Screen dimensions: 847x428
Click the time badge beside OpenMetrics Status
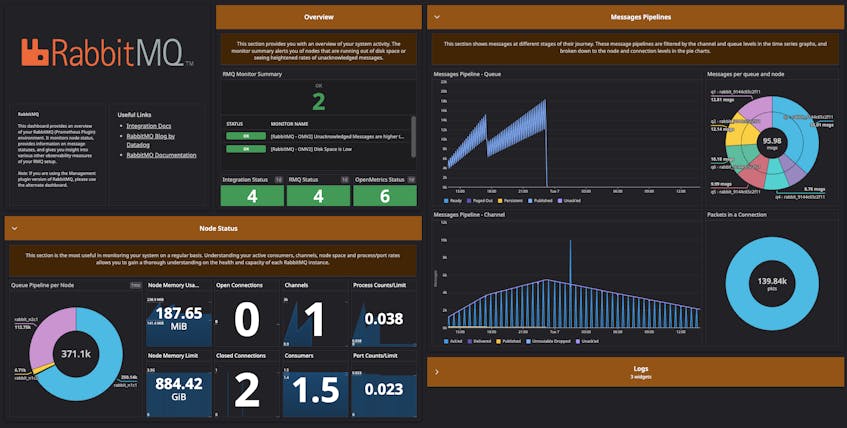(411, 179)
